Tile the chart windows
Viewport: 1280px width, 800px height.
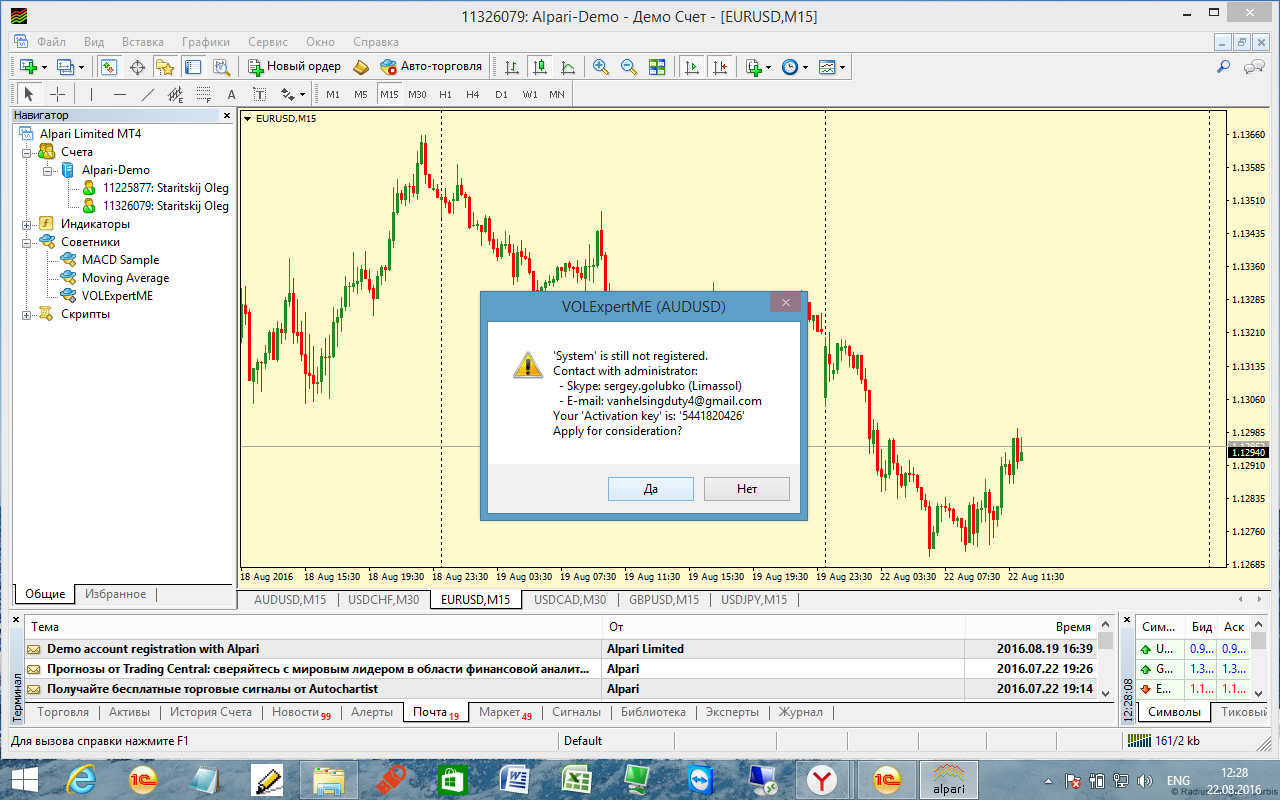coord(657,67)
